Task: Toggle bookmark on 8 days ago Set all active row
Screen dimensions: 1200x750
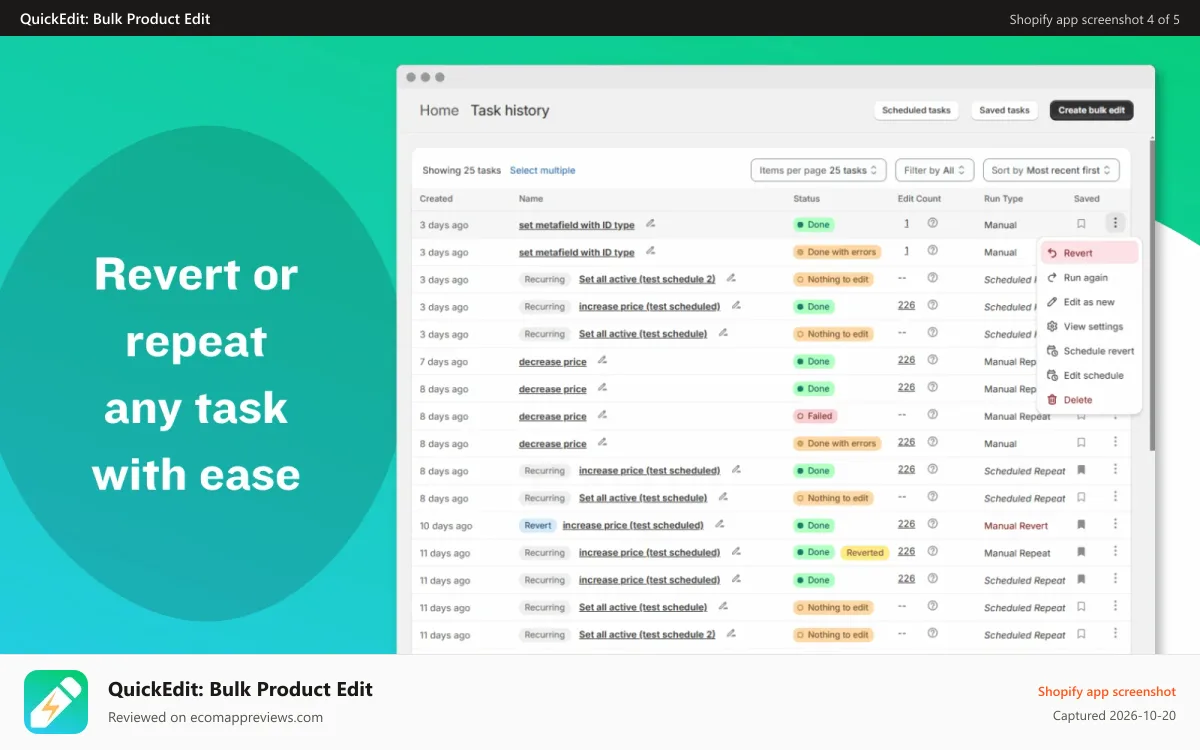Action: [x=1081, y=497]
